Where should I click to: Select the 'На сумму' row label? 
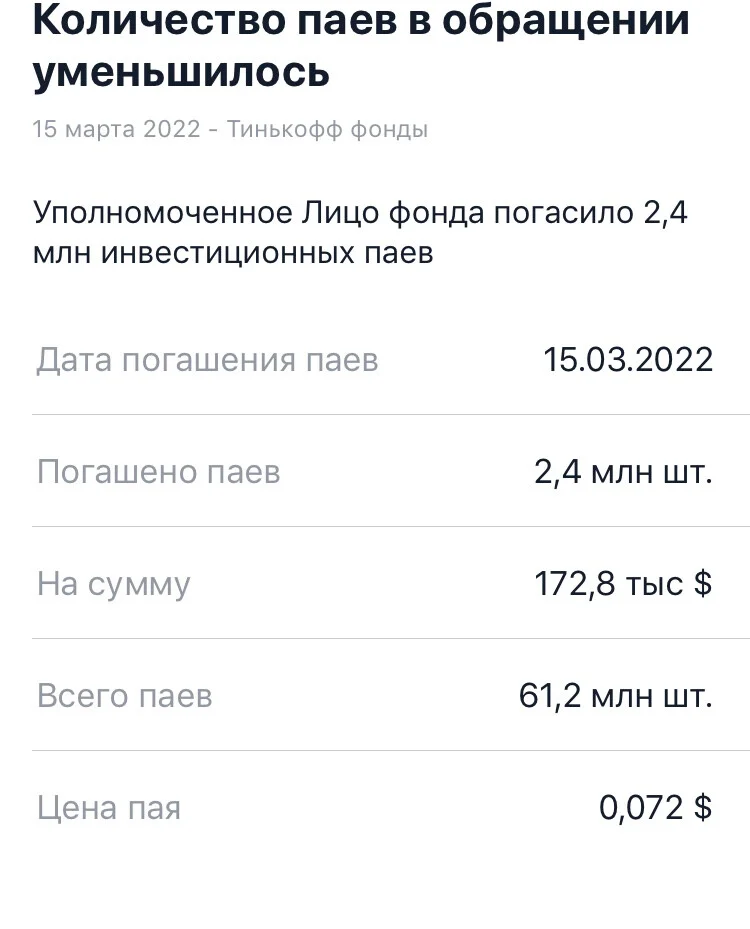pyautogui.click(x=114, y=585)
